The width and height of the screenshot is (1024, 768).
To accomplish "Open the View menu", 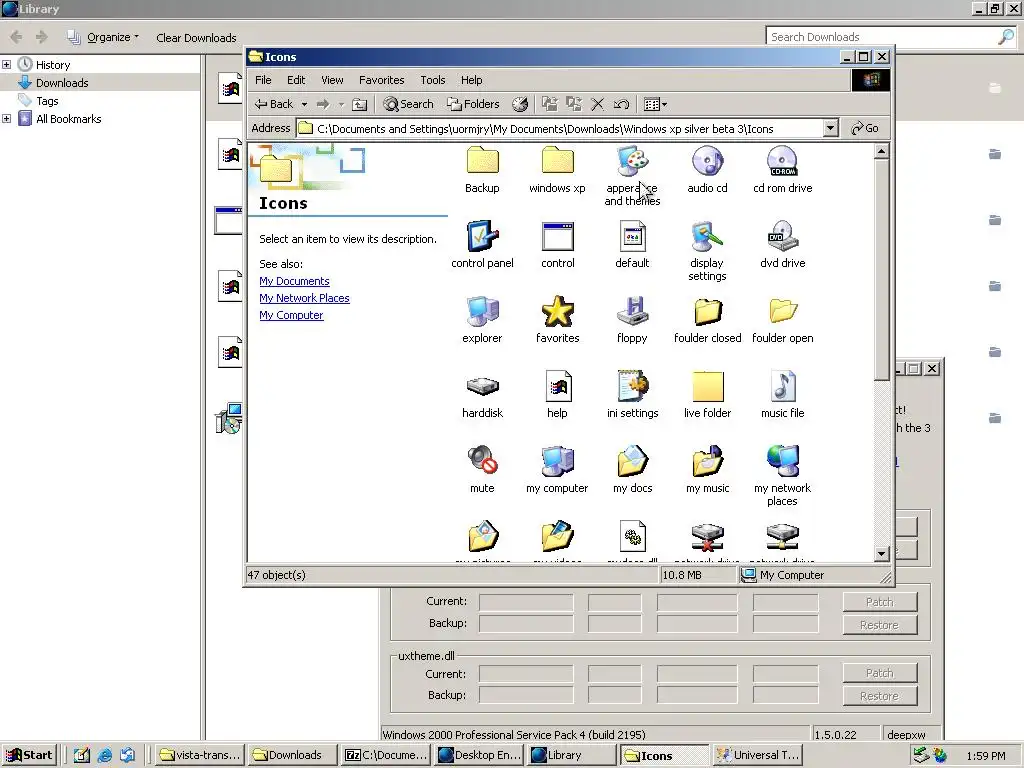I will (332, 80).
